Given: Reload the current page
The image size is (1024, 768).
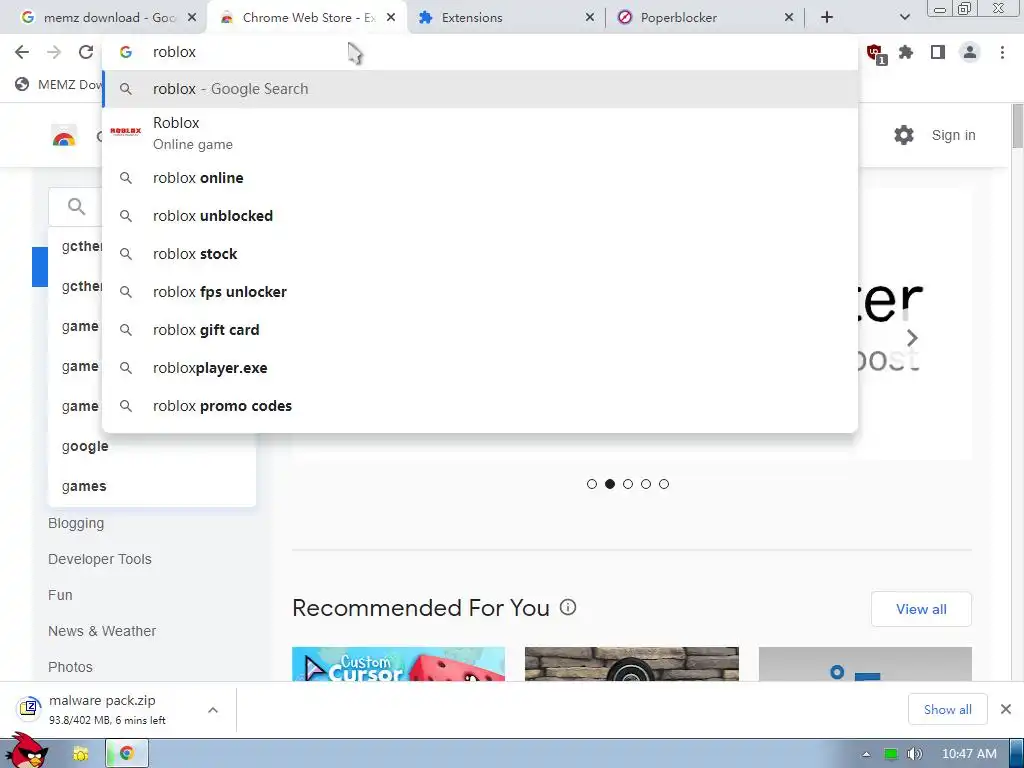Looking at the screenshot, I should click(86, 52).
